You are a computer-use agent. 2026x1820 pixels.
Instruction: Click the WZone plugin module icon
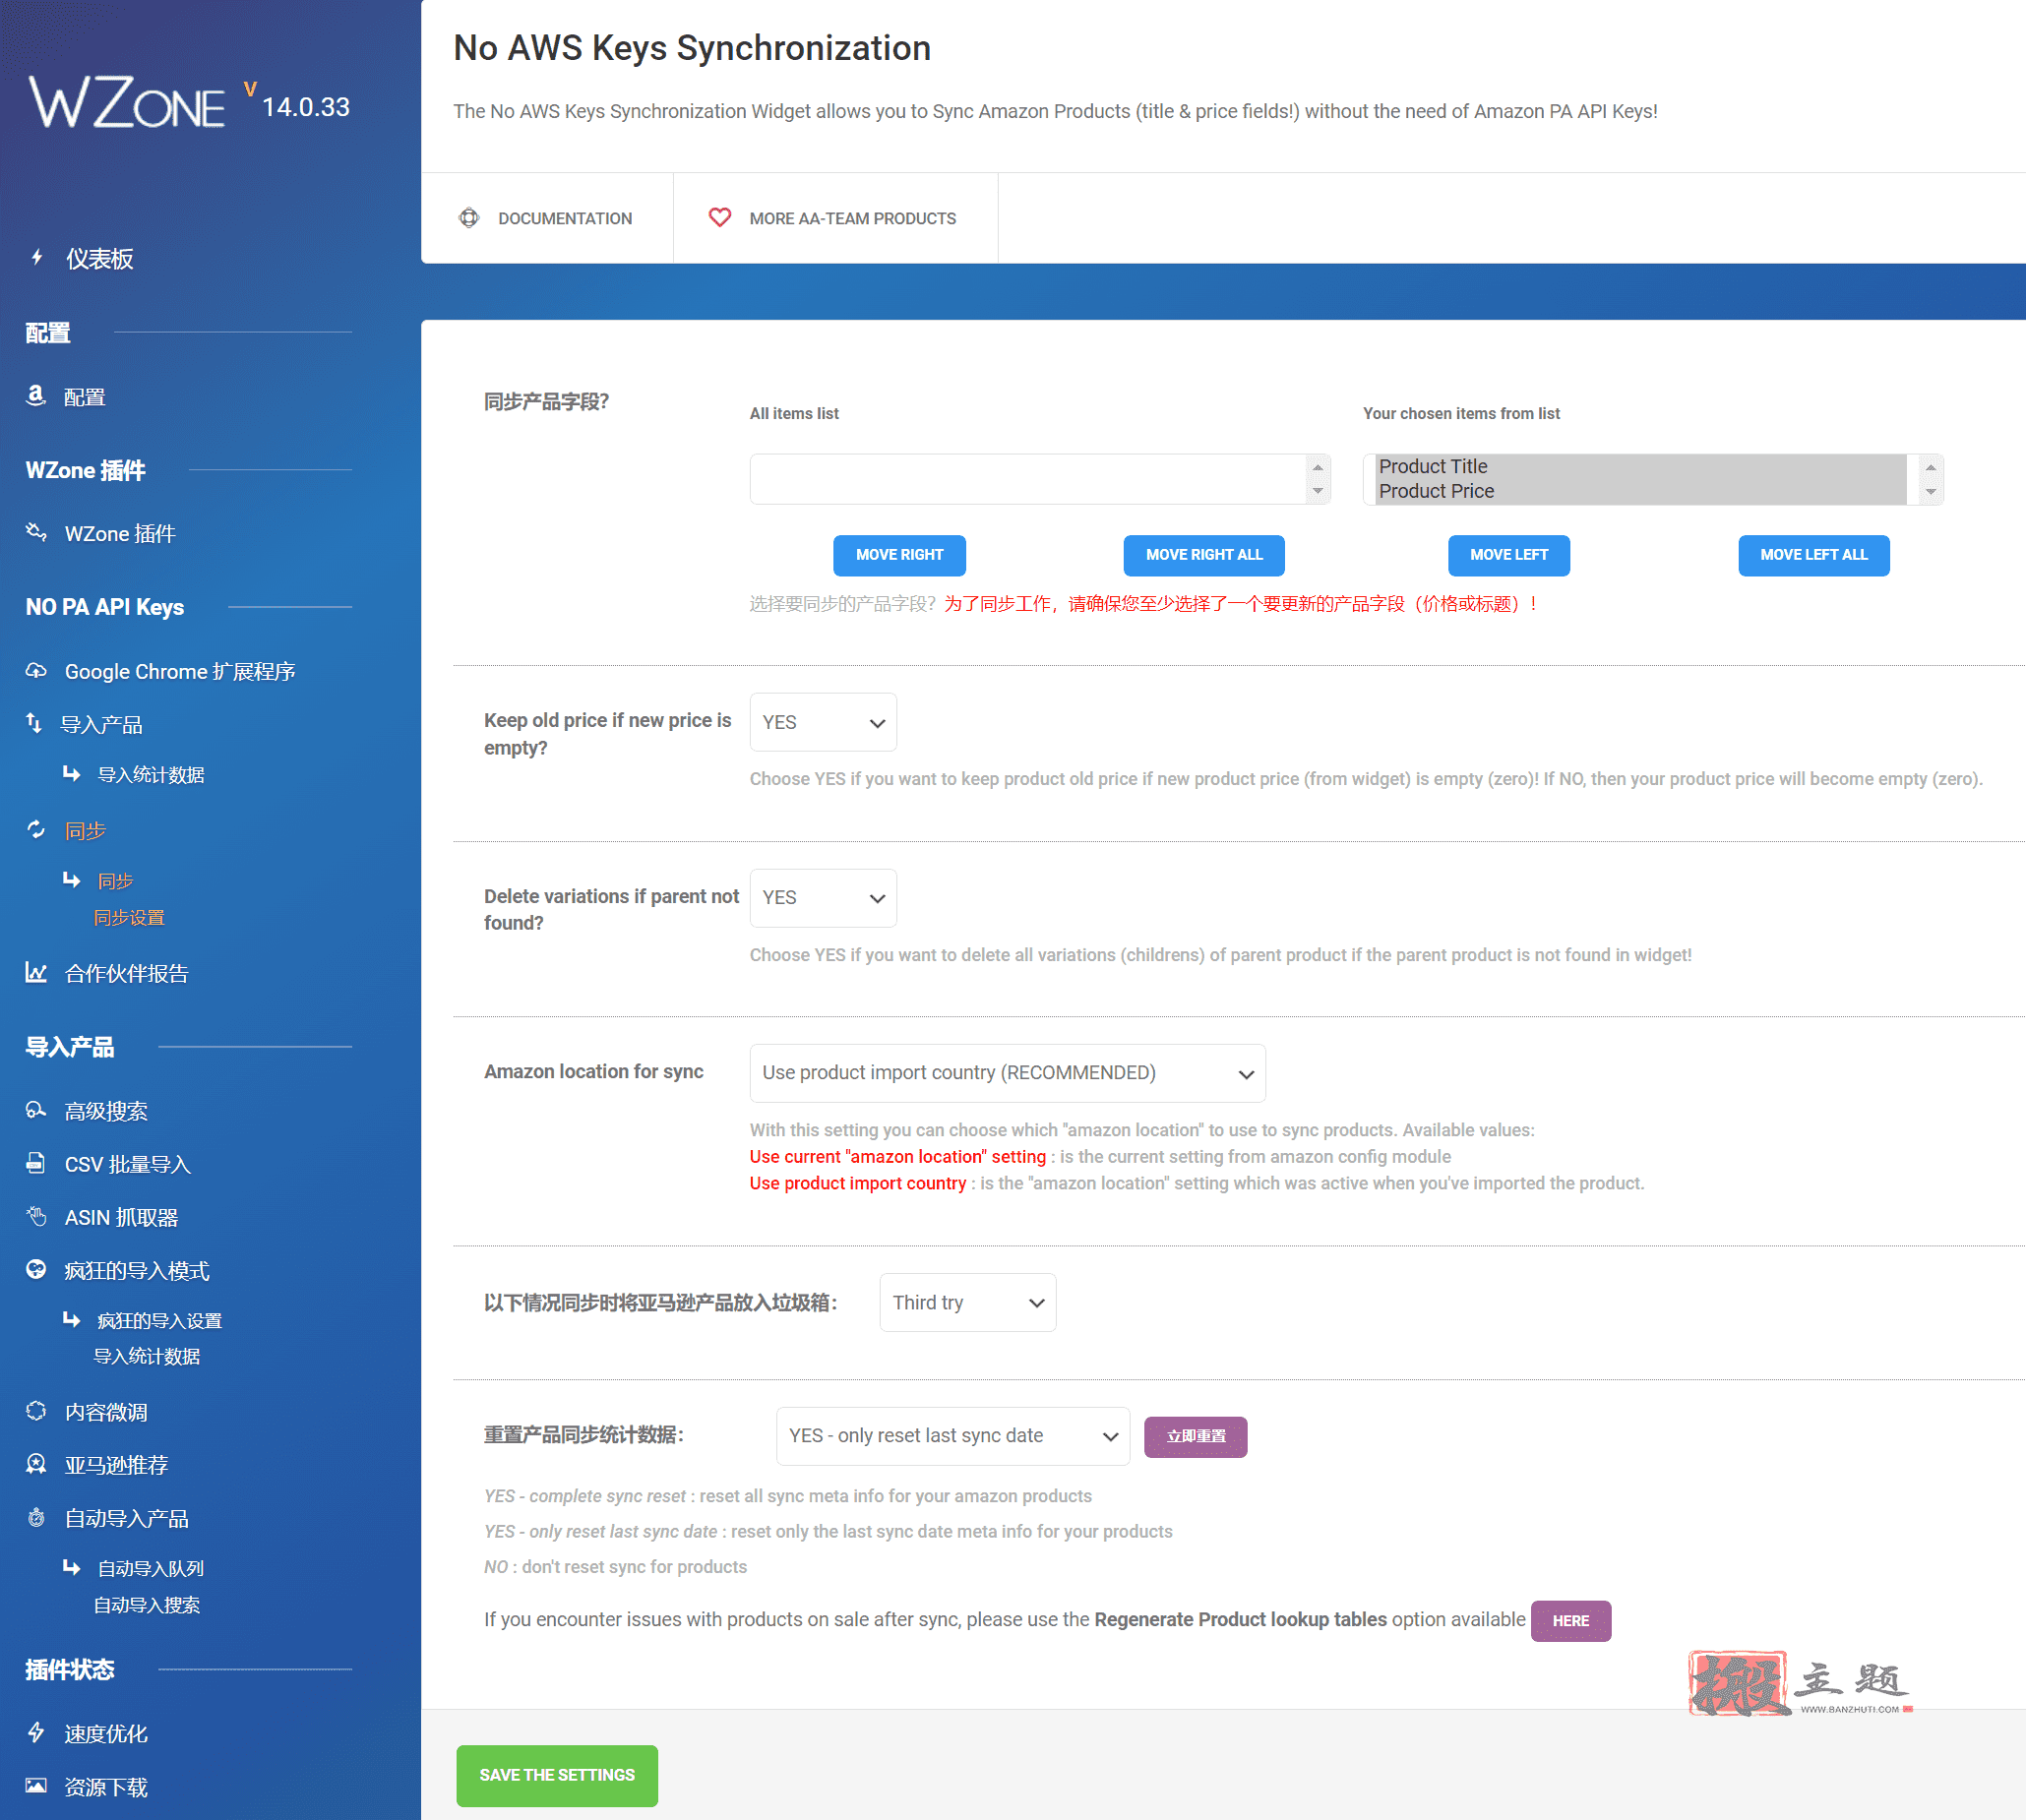tap(36, 532)
